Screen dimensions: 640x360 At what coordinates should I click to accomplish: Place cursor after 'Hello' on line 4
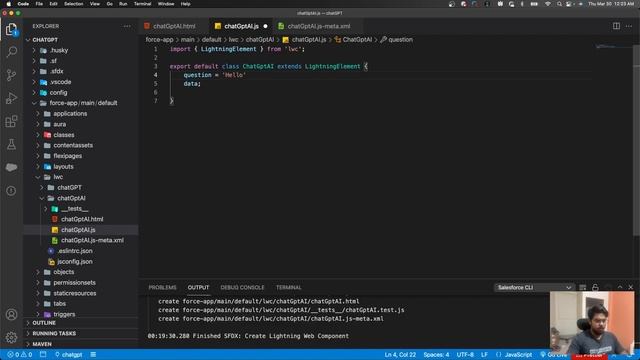246,75
